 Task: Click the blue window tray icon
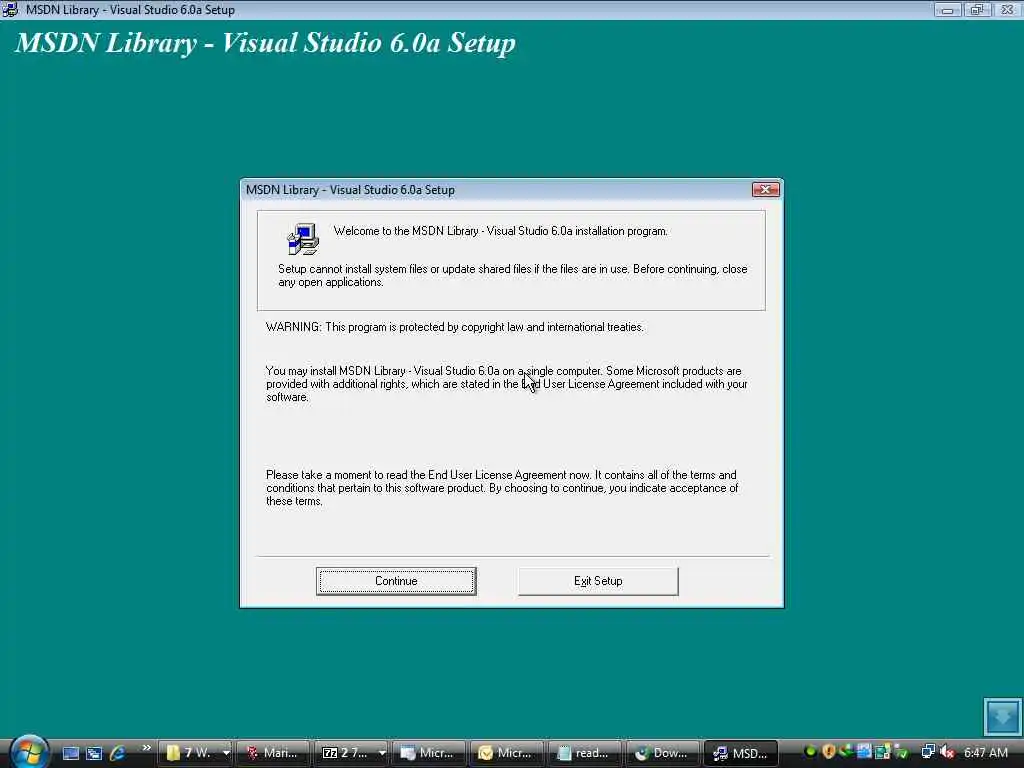[x=864, y=752]
